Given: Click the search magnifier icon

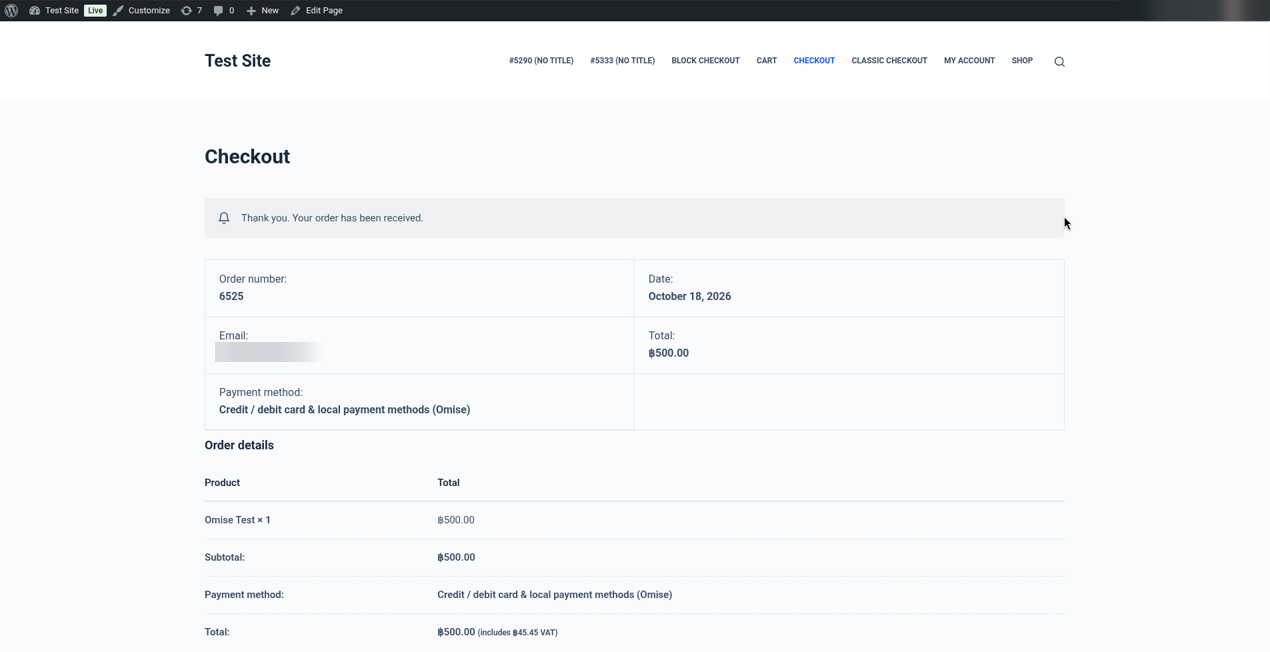Looking at the screenshot, I should tap(1059, 62).
